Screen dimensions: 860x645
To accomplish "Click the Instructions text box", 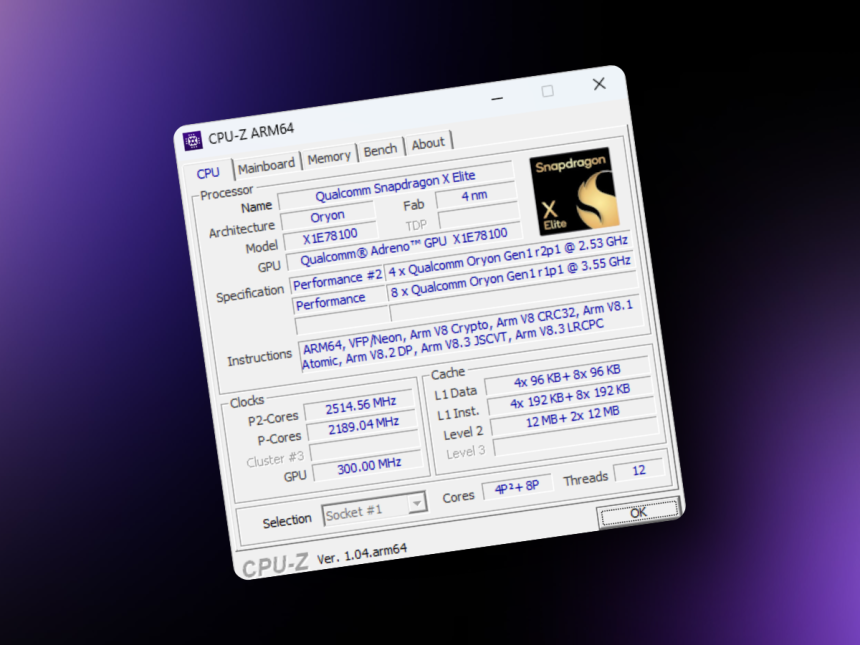I will (x=471, y=334).
